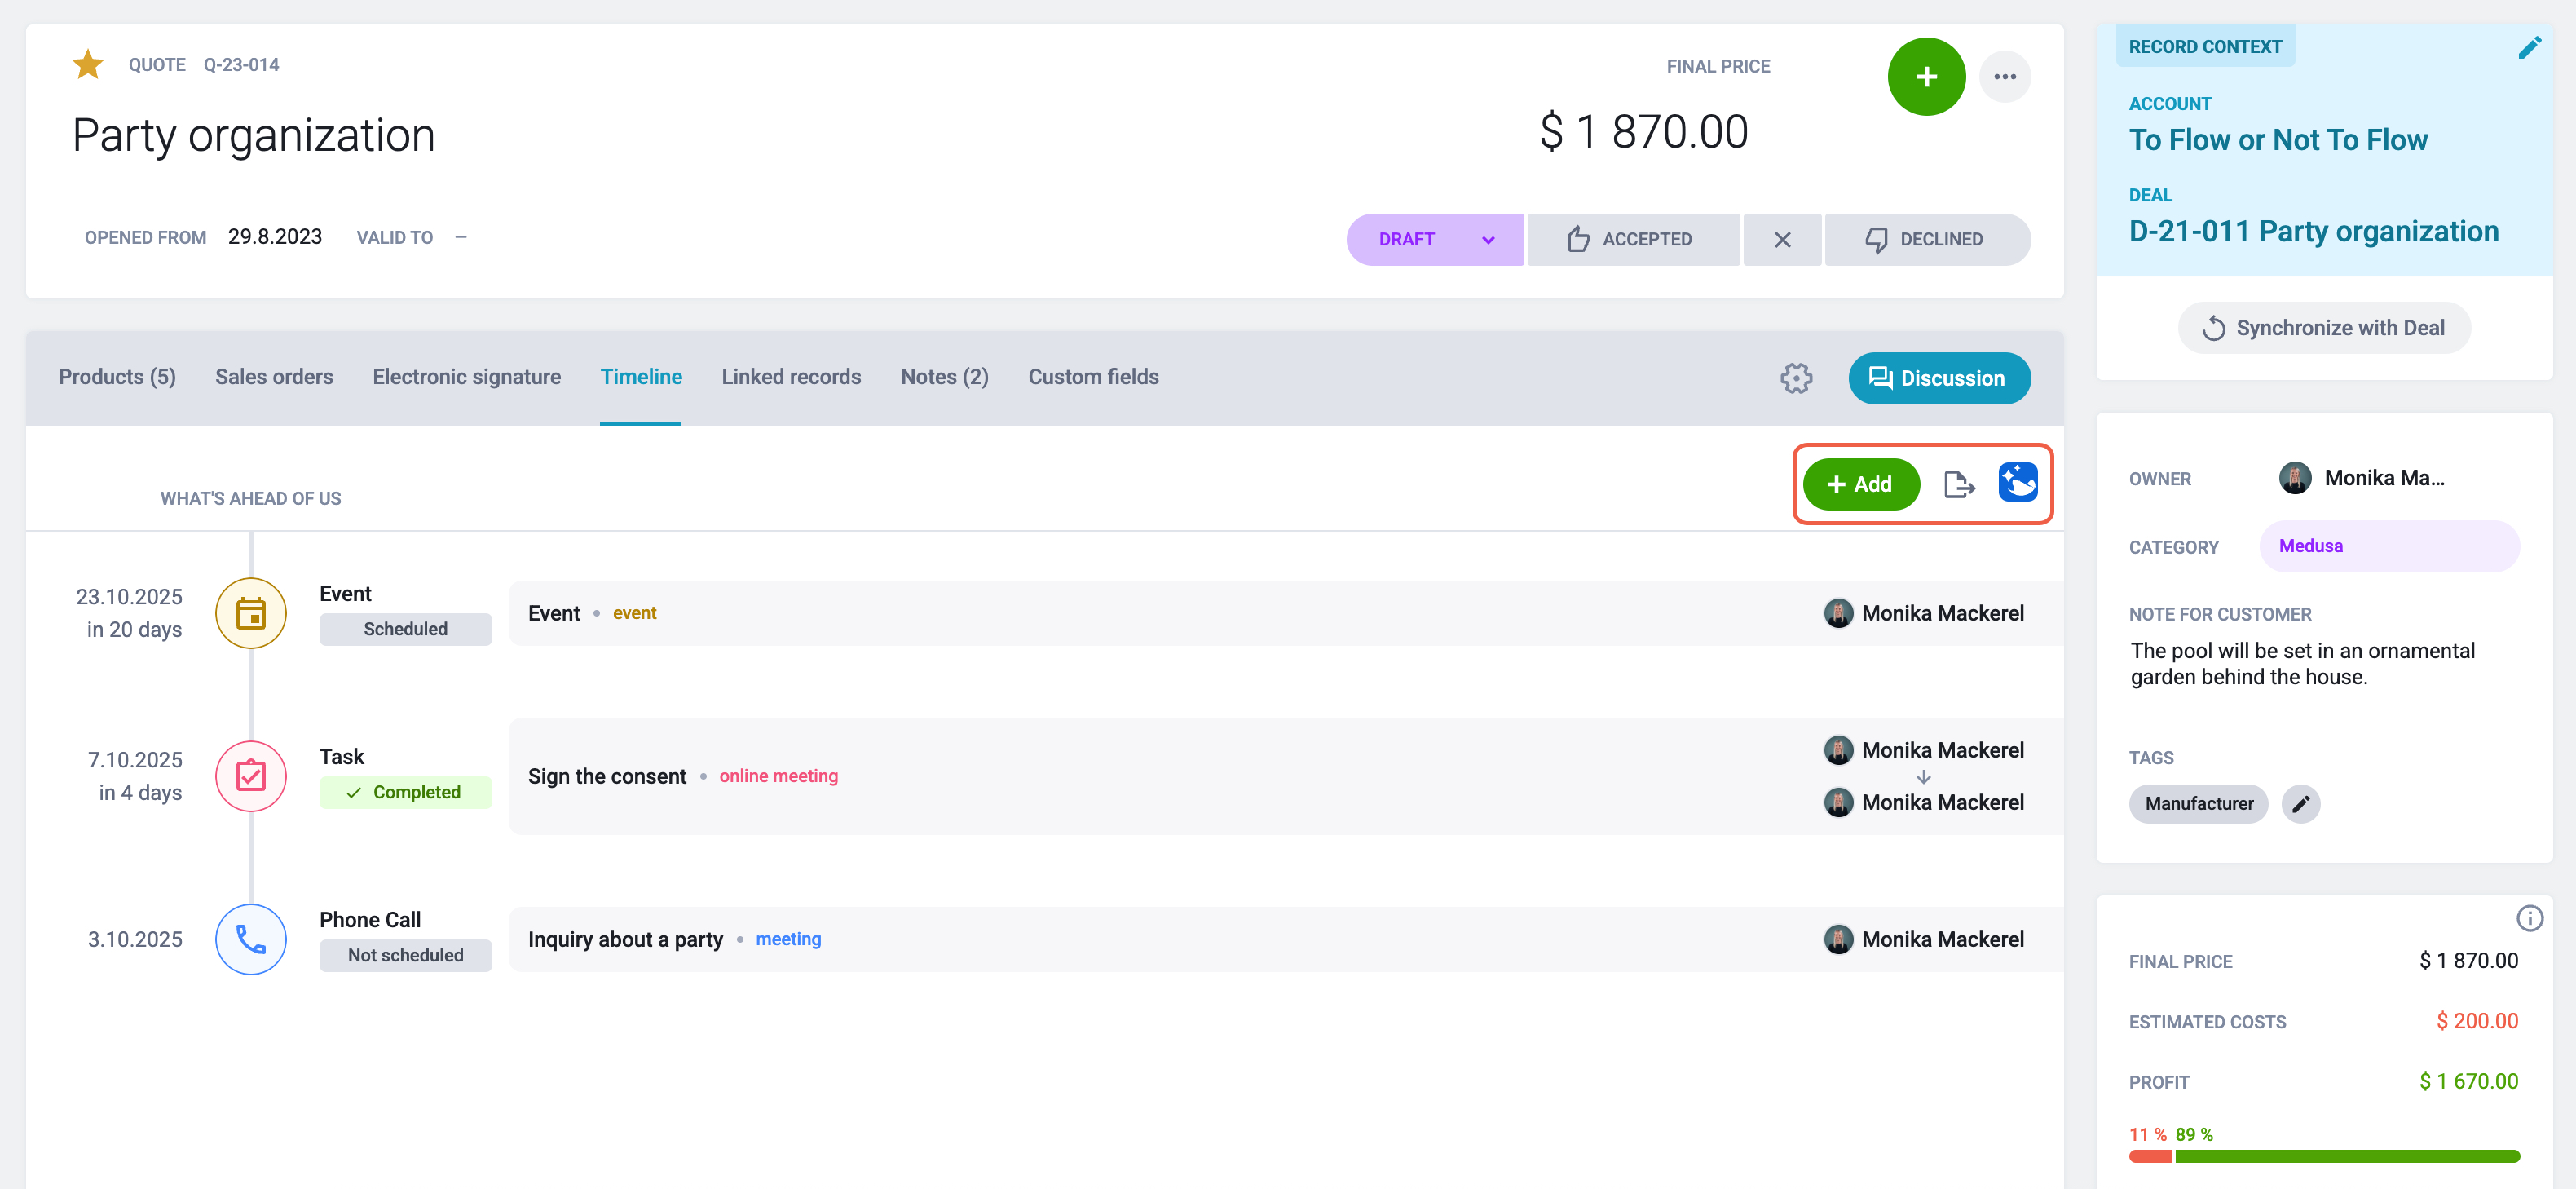Mark quote as Declined
The image size is (2576, 1189).
1928,239
